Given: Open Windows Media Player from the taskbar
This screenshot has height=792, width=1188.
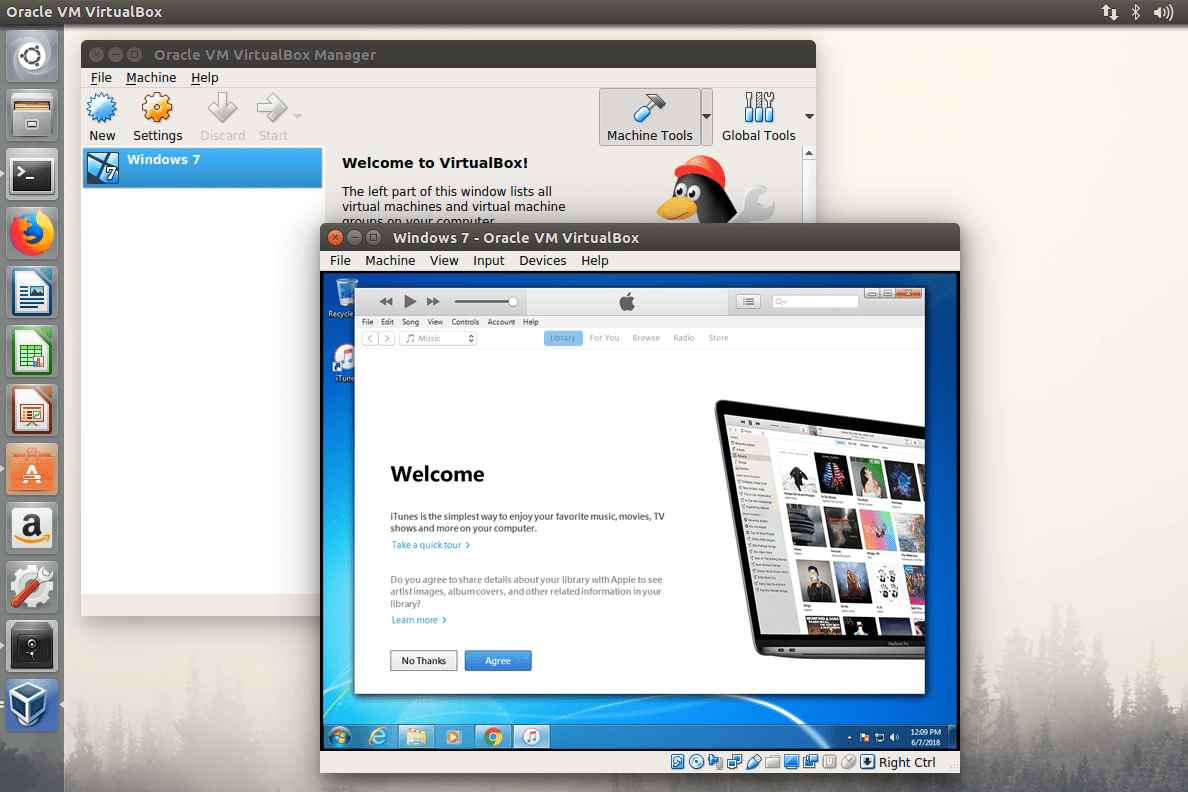Looking at the screenshot, I should pyautogui.click(x=453, y=737).
